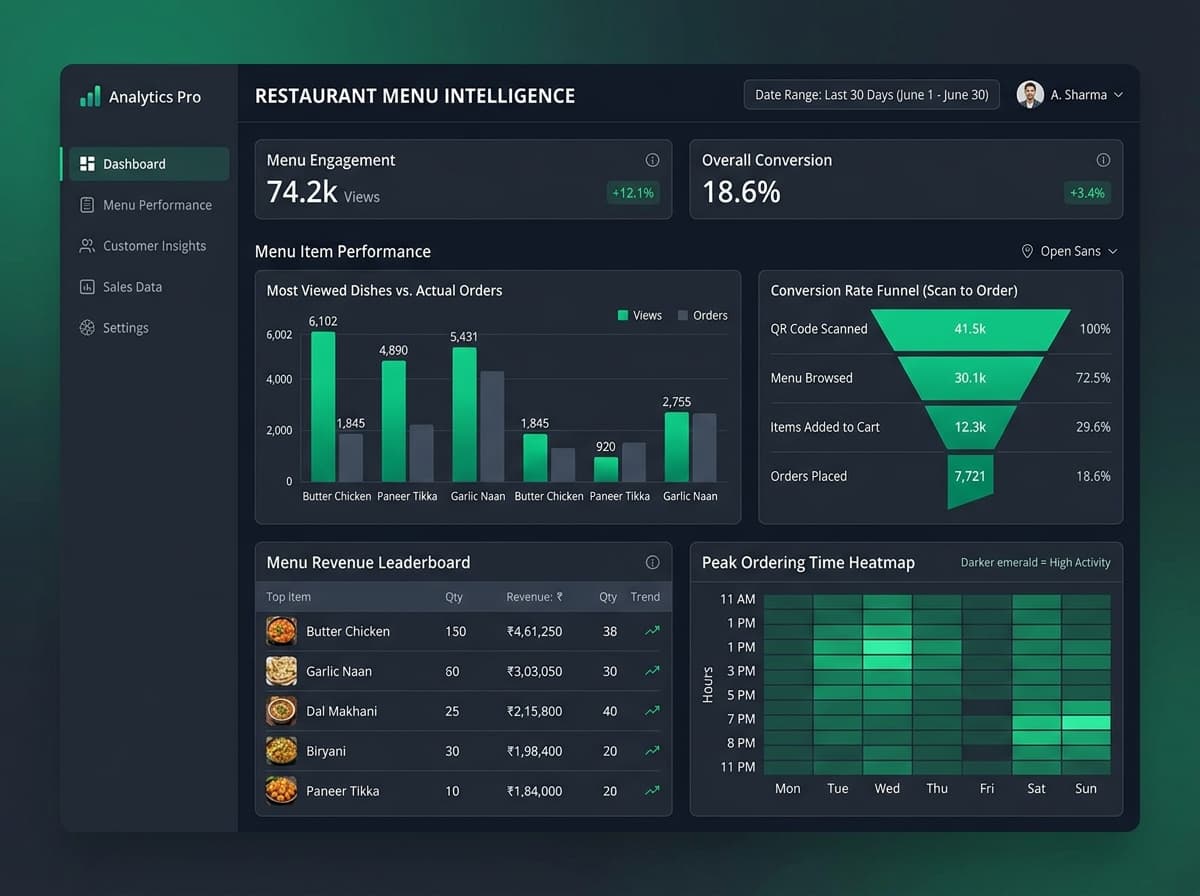Click the +12.1% change badge
1200x896 pixels.
pyautogui.click(x=633, y=193)
